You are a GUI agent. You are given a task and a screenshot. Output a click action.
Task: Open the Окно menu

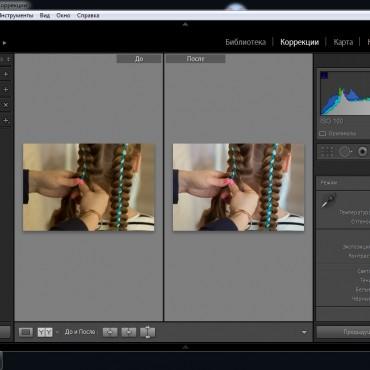63,15
